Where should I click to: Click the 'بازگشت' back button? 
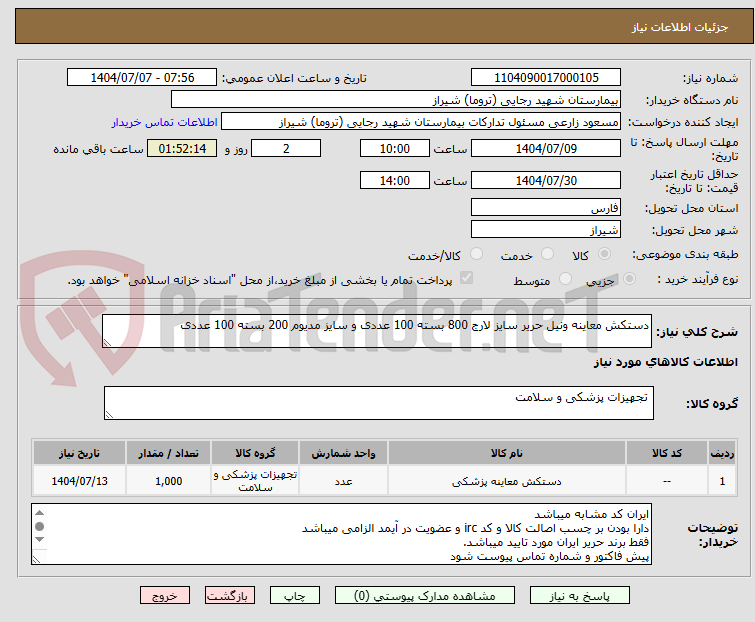[x=229, y=595]
